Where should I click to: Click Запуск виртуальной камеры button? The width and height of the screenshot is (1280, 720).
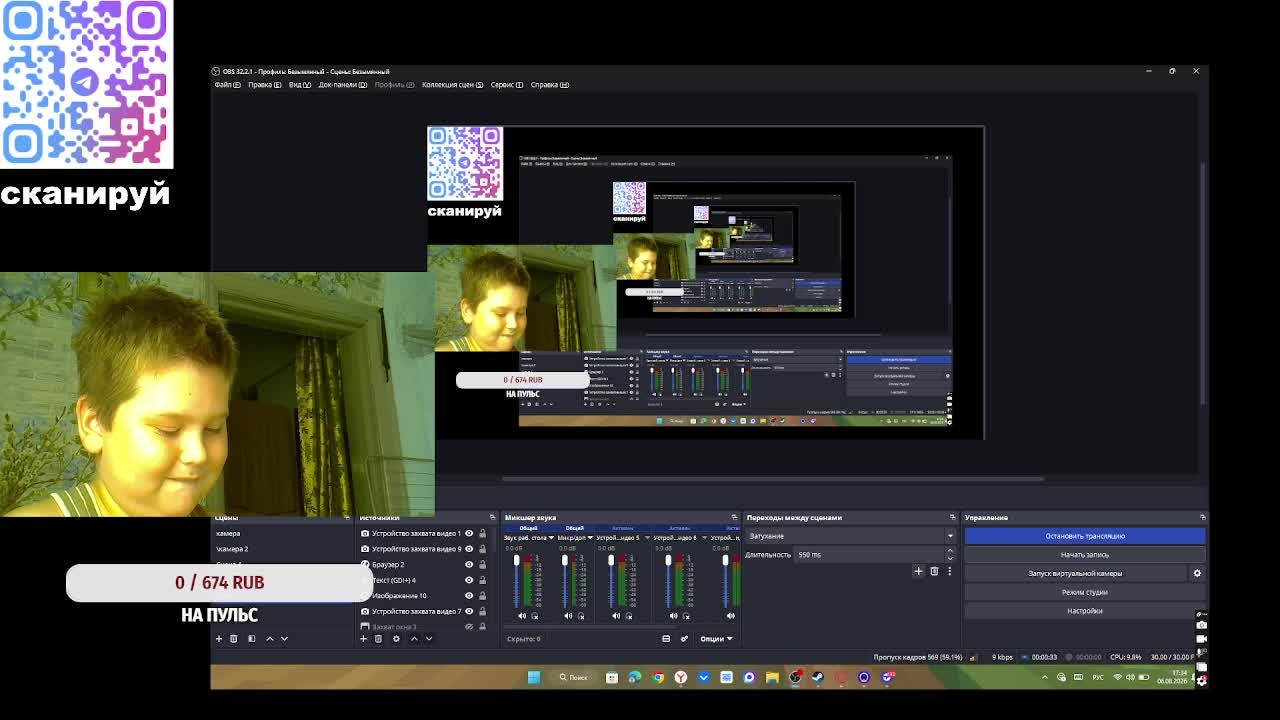pyautogui.click(x=1076, y=573)
